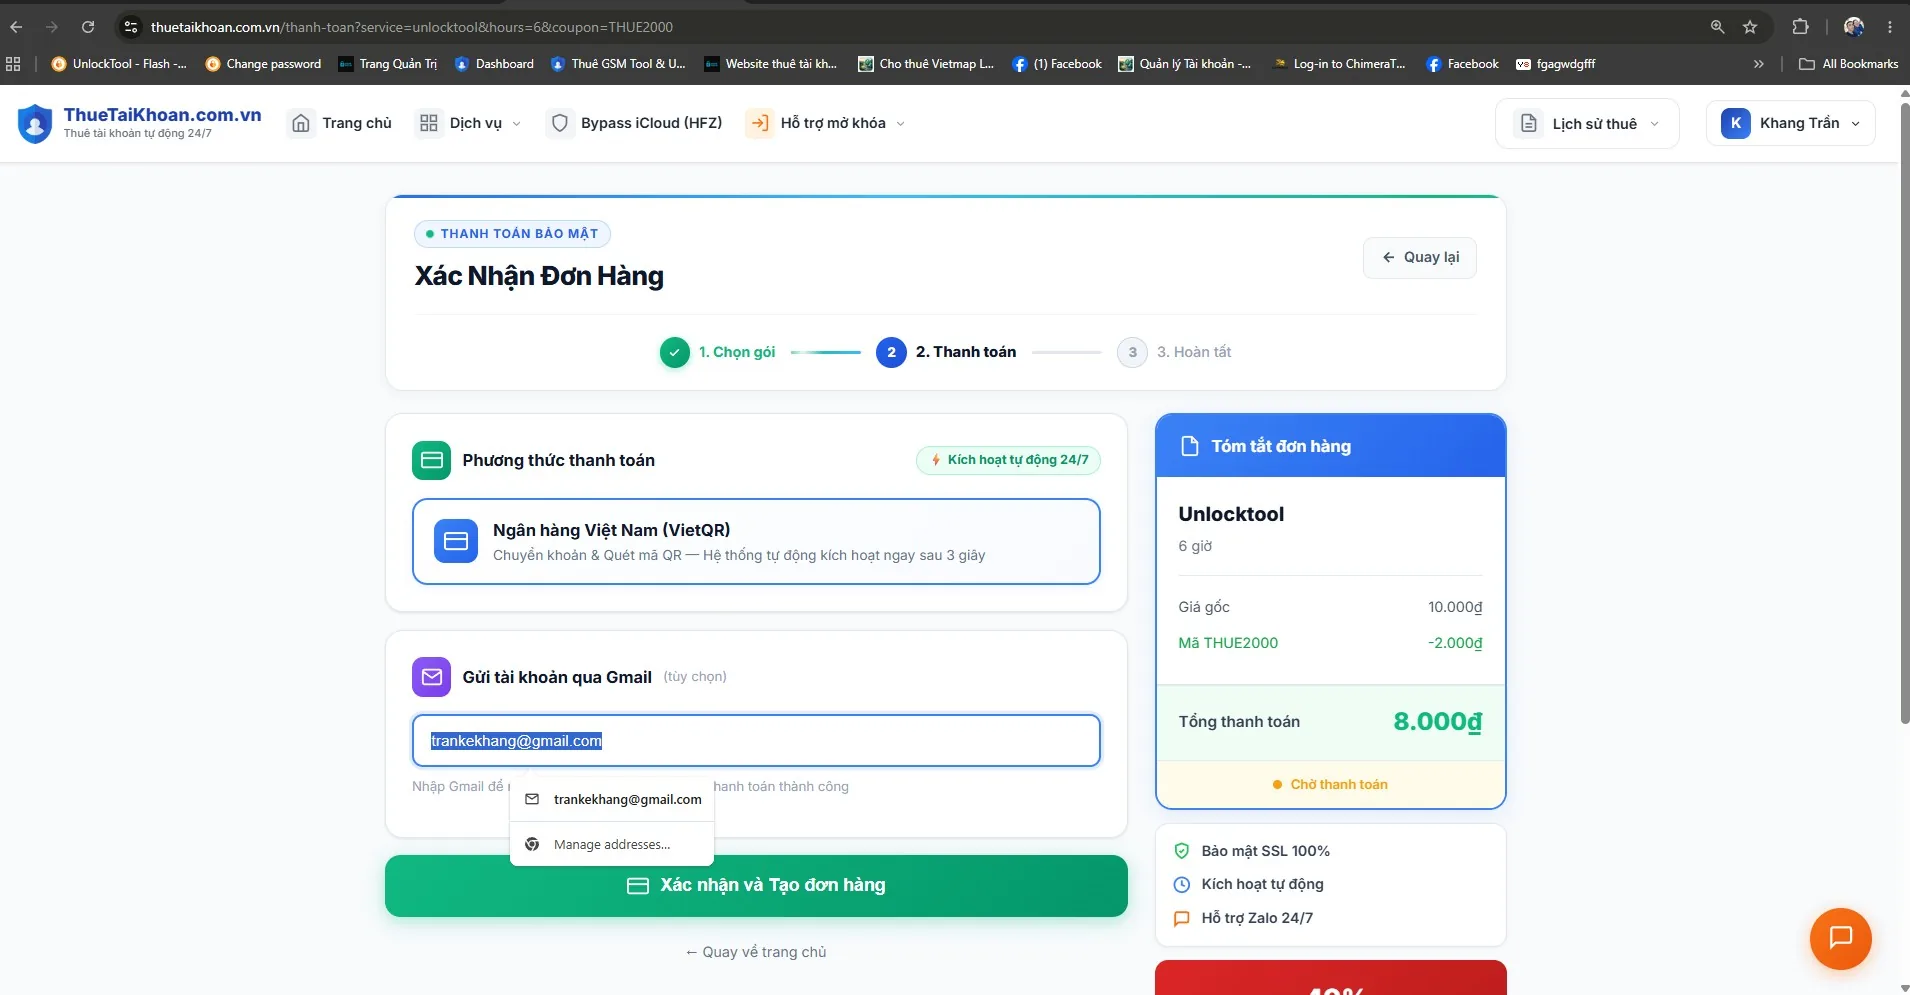Click the document icon in order summary header
The width and height of the screenshot is (1910, 995).
pyautogui.click(x=1189, y=446)
